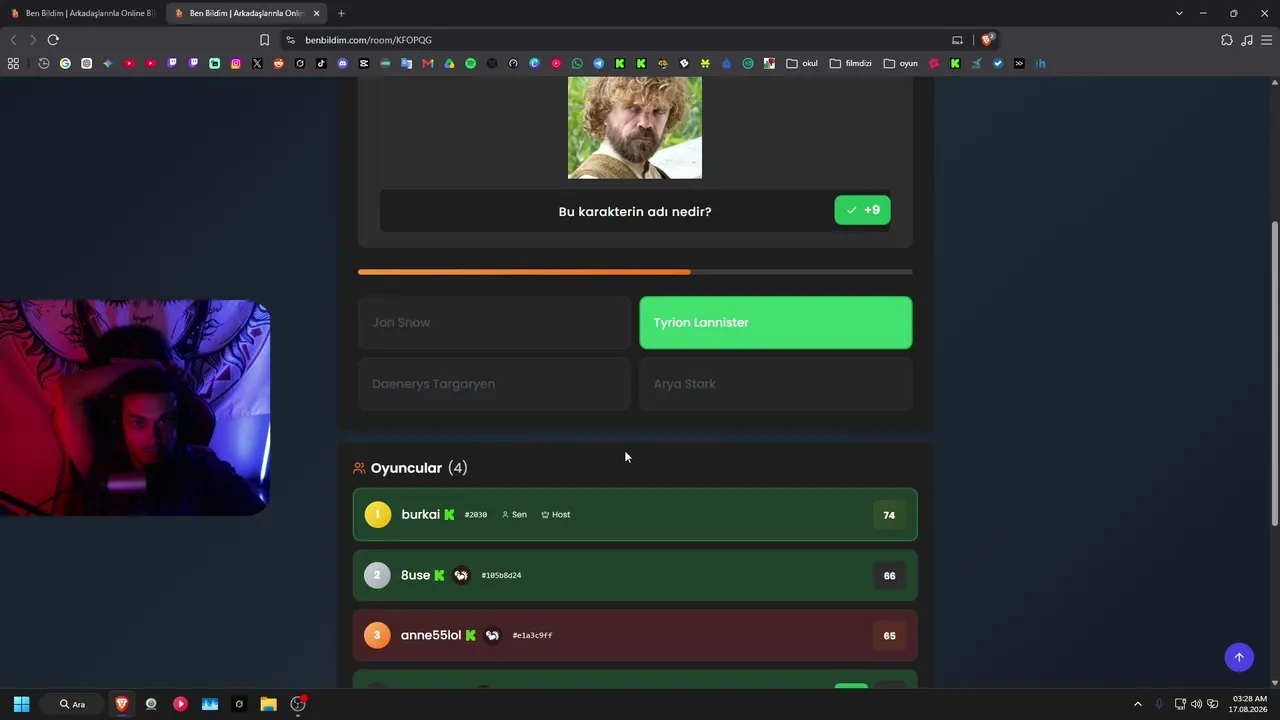Select the active Ben Bildim tab
This screenshot has width=1280, height=720.
pos(246,13)
